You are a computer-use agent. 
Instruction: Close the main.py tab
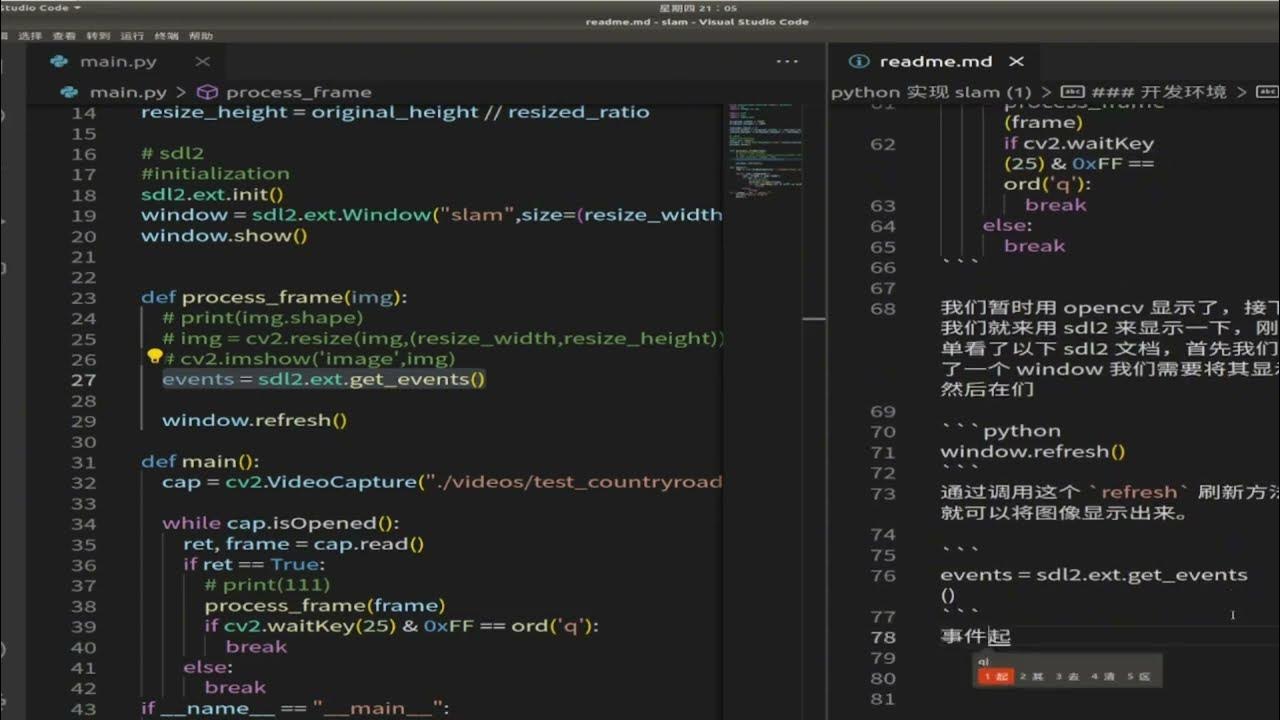click(204, 61)
